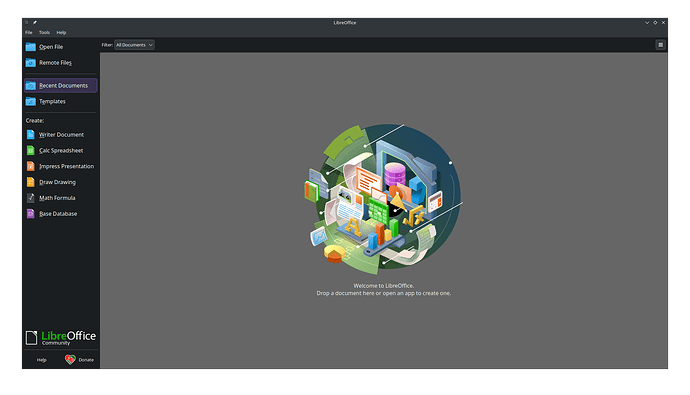
Task: Open the Help menu in the menu bar
Action: 61,33
